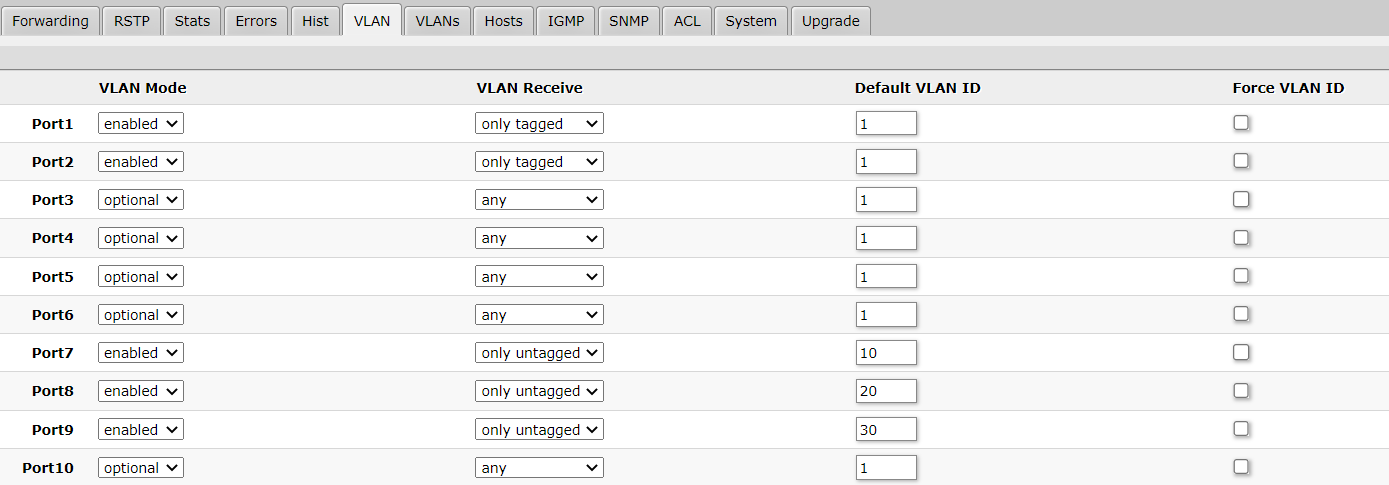Expand Port3 VLAN Receive dropdown
Viewport: 1389px width, 485px height.
[539, 200]
